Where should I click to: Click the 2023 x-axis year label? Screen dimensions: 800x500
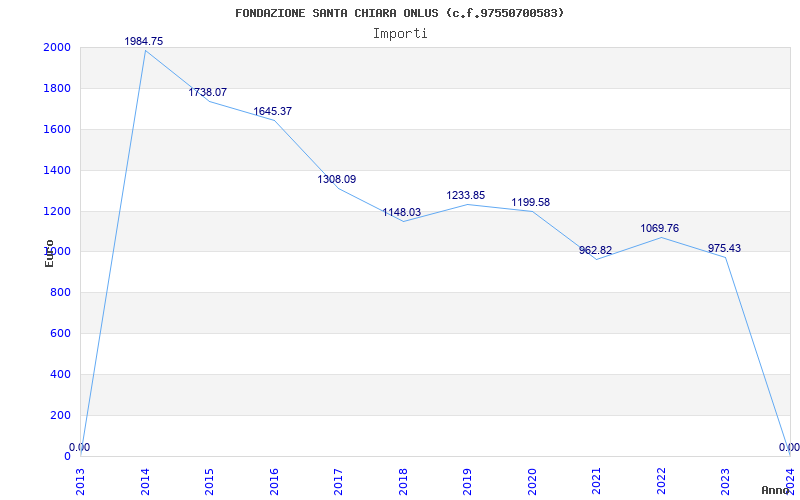coord(726,482)
